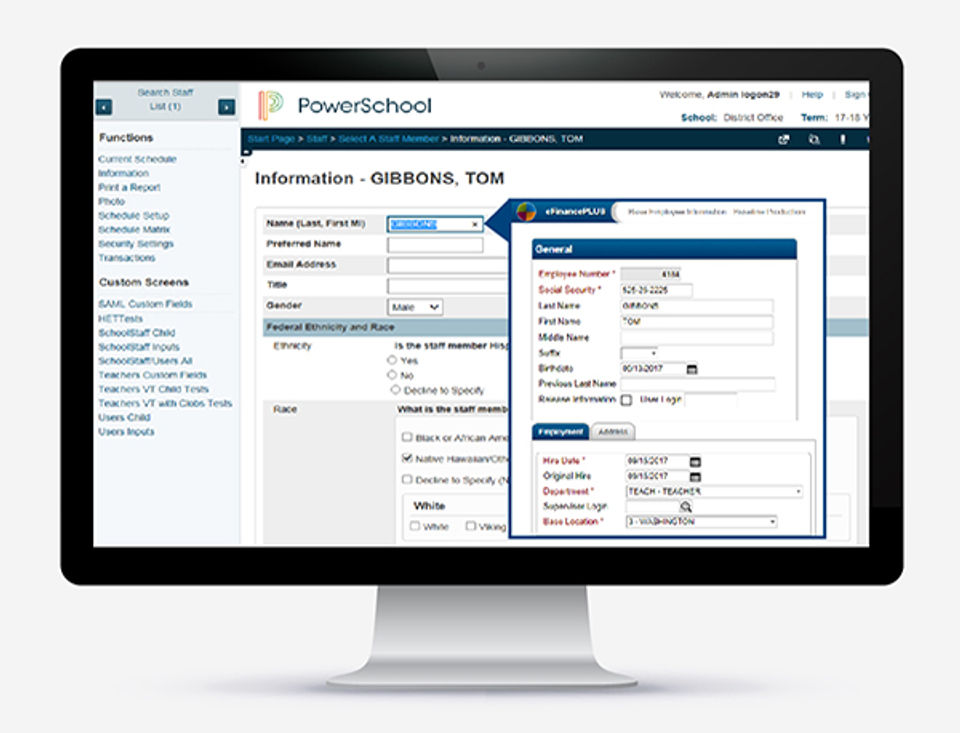Open the Photo link
Viewport: 960px width, 733px height.
point(111,201)
